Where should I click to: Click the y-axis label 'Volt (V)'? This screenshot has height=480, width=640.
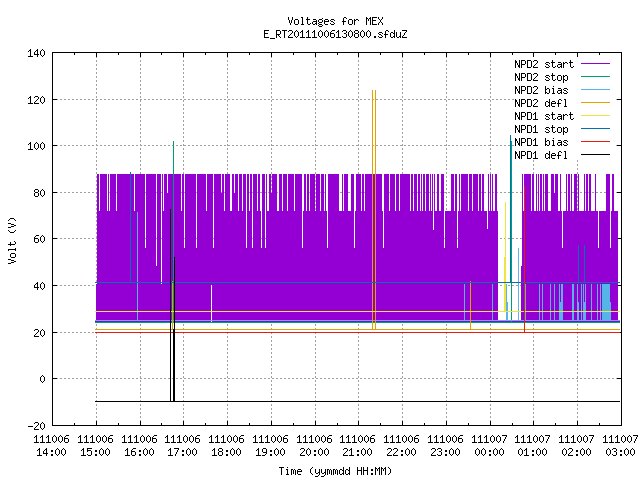coord(12,240)
